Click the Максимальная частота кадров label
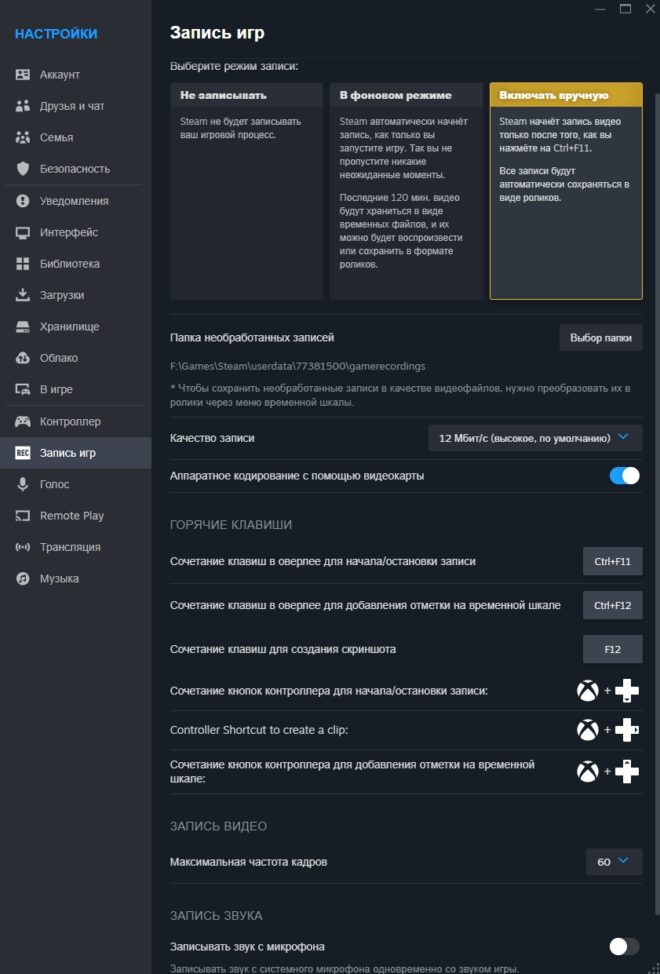The height and width of the screenshot is (974, 660). coord(248,862)
